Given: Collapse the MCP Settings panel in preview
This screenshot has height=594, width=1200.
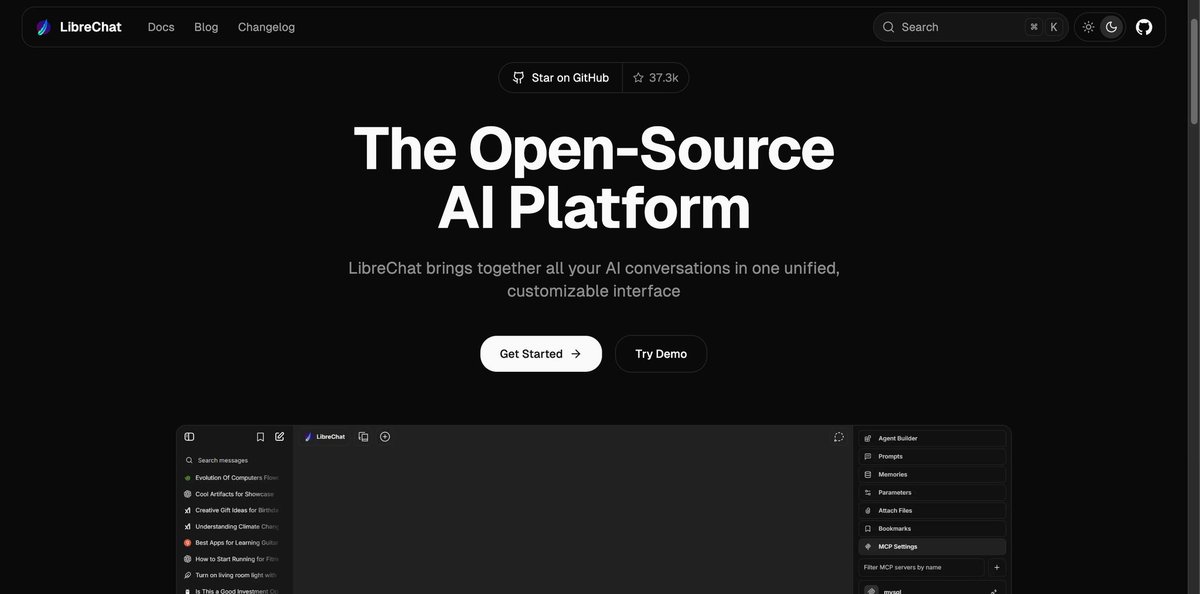Looking at the screenshot, I should [x=932, y=546].
